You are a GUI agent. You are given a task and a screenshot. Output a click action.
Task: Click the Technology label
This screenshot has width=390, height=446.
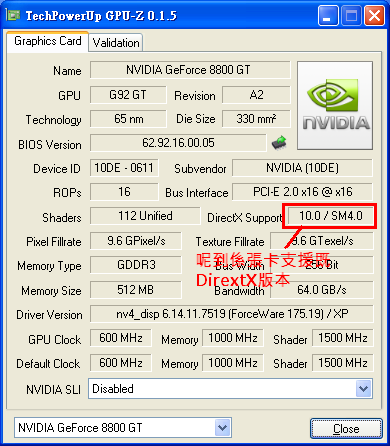[x=54, y=120]
